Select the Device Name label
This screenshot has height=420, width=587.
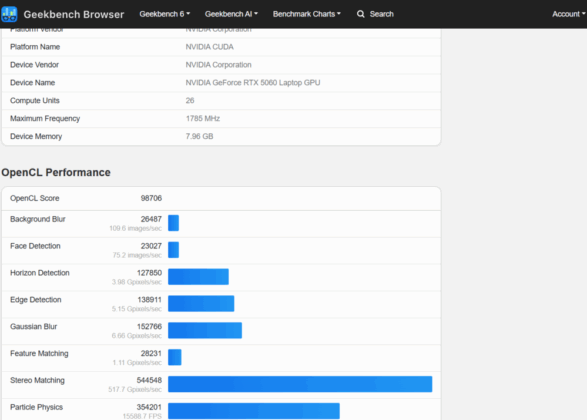33,83
